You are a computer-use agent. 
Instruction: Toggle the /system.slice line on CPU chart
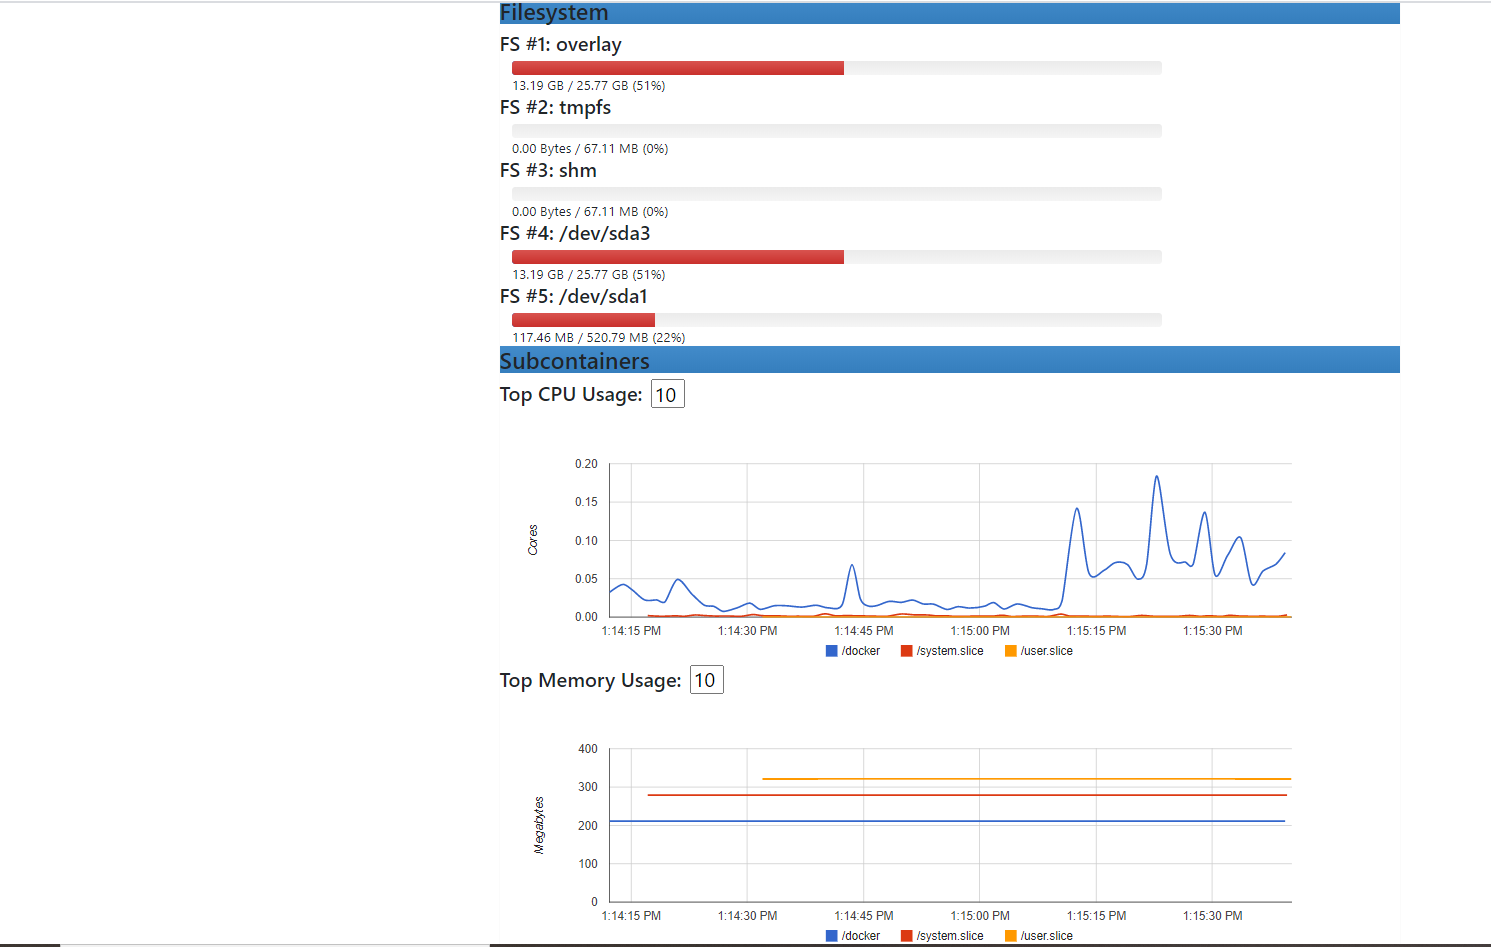[x=941, y=650]
